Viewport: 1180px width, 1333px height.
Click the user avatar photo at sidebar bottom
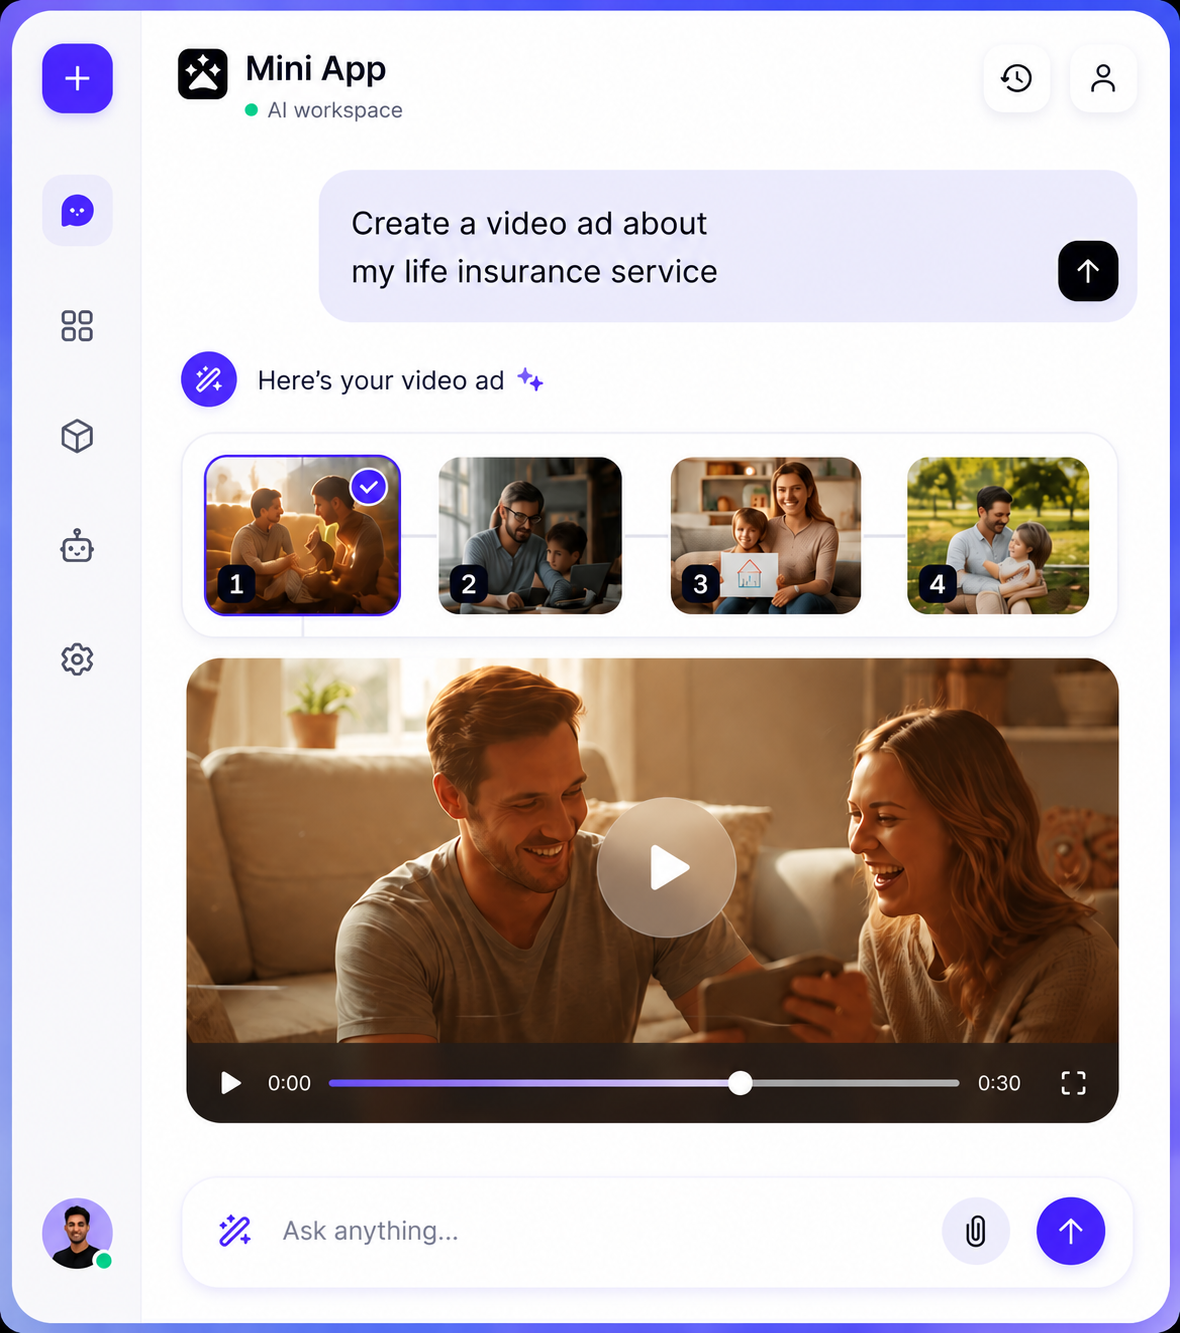coord(77,1233)
